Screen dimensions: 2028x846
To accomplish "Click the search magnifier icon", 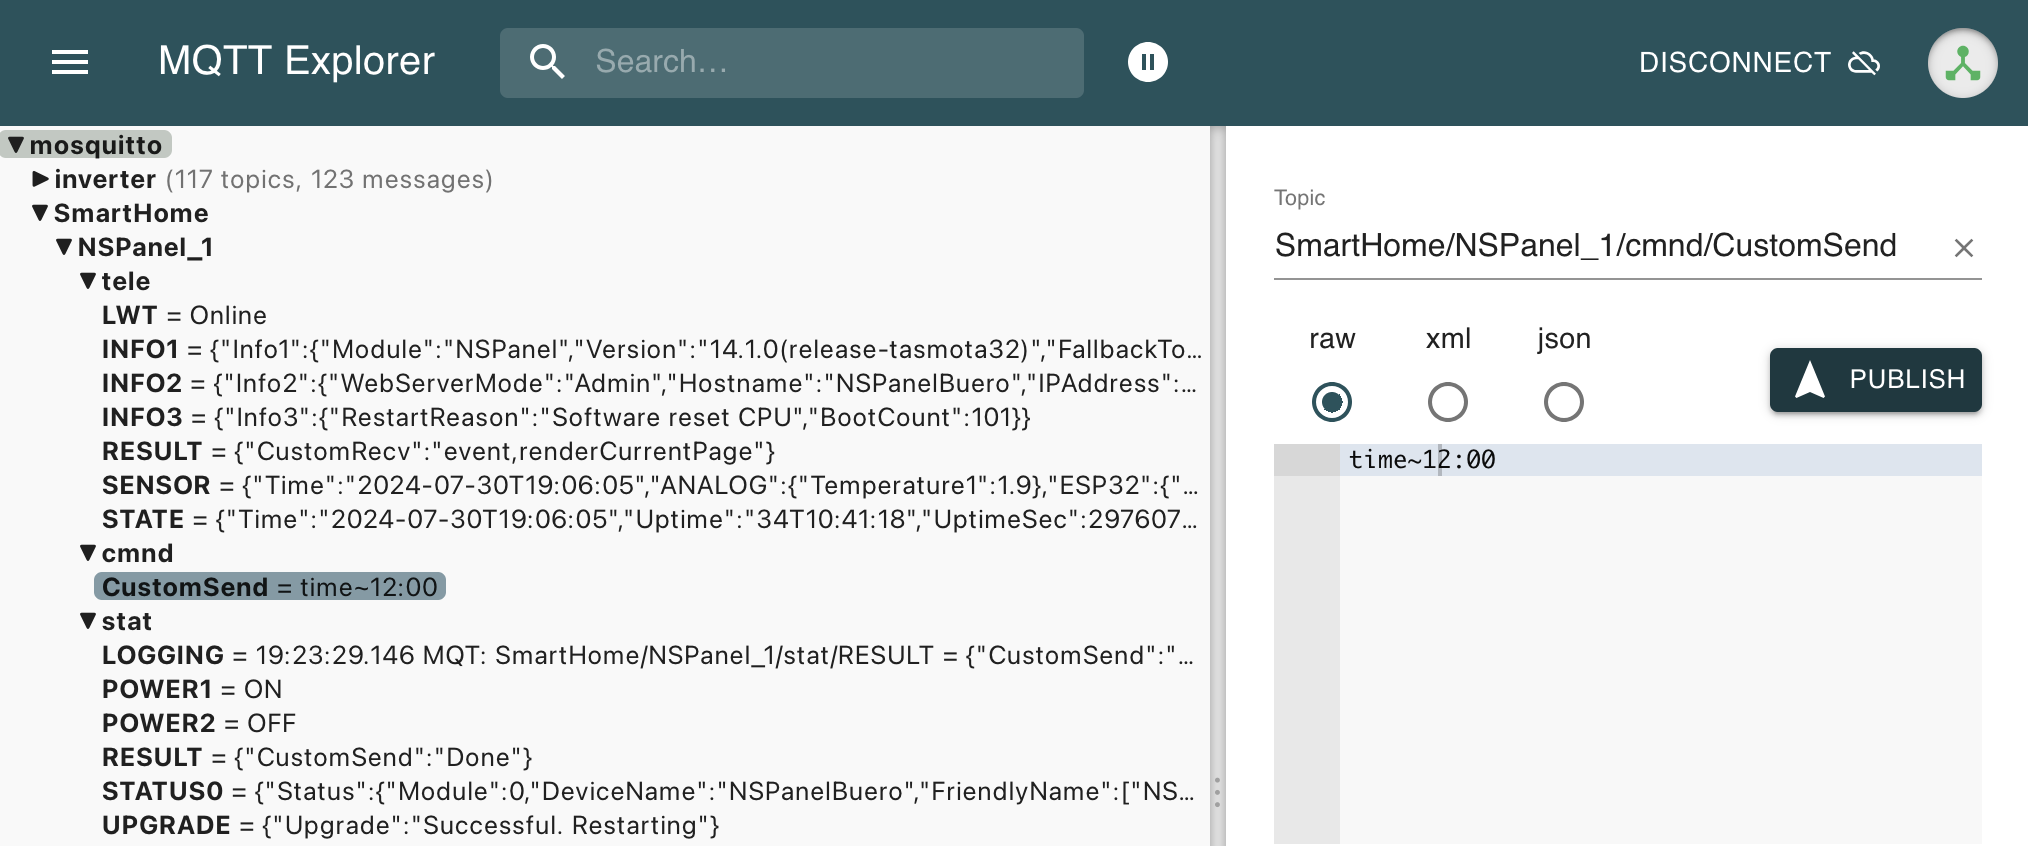I will tap(547, 62).
